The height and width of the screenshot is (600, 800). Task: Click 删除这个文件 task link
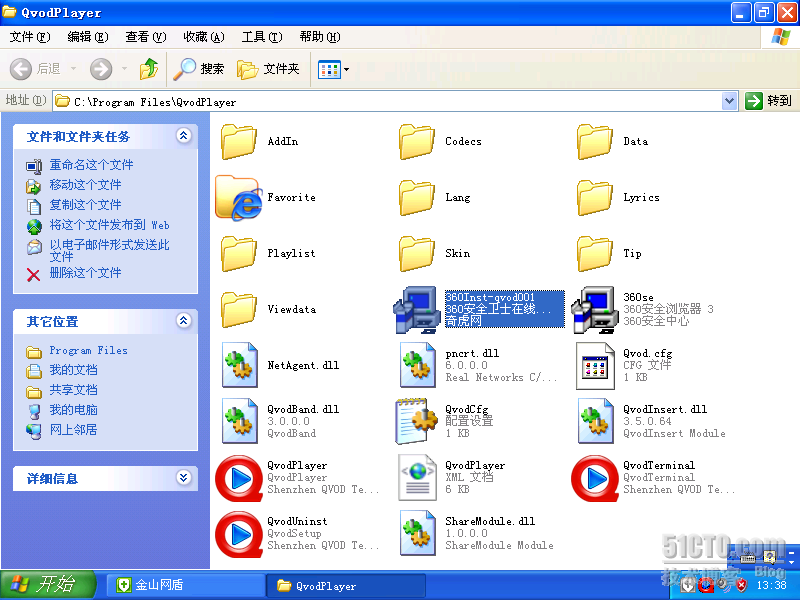85,273
